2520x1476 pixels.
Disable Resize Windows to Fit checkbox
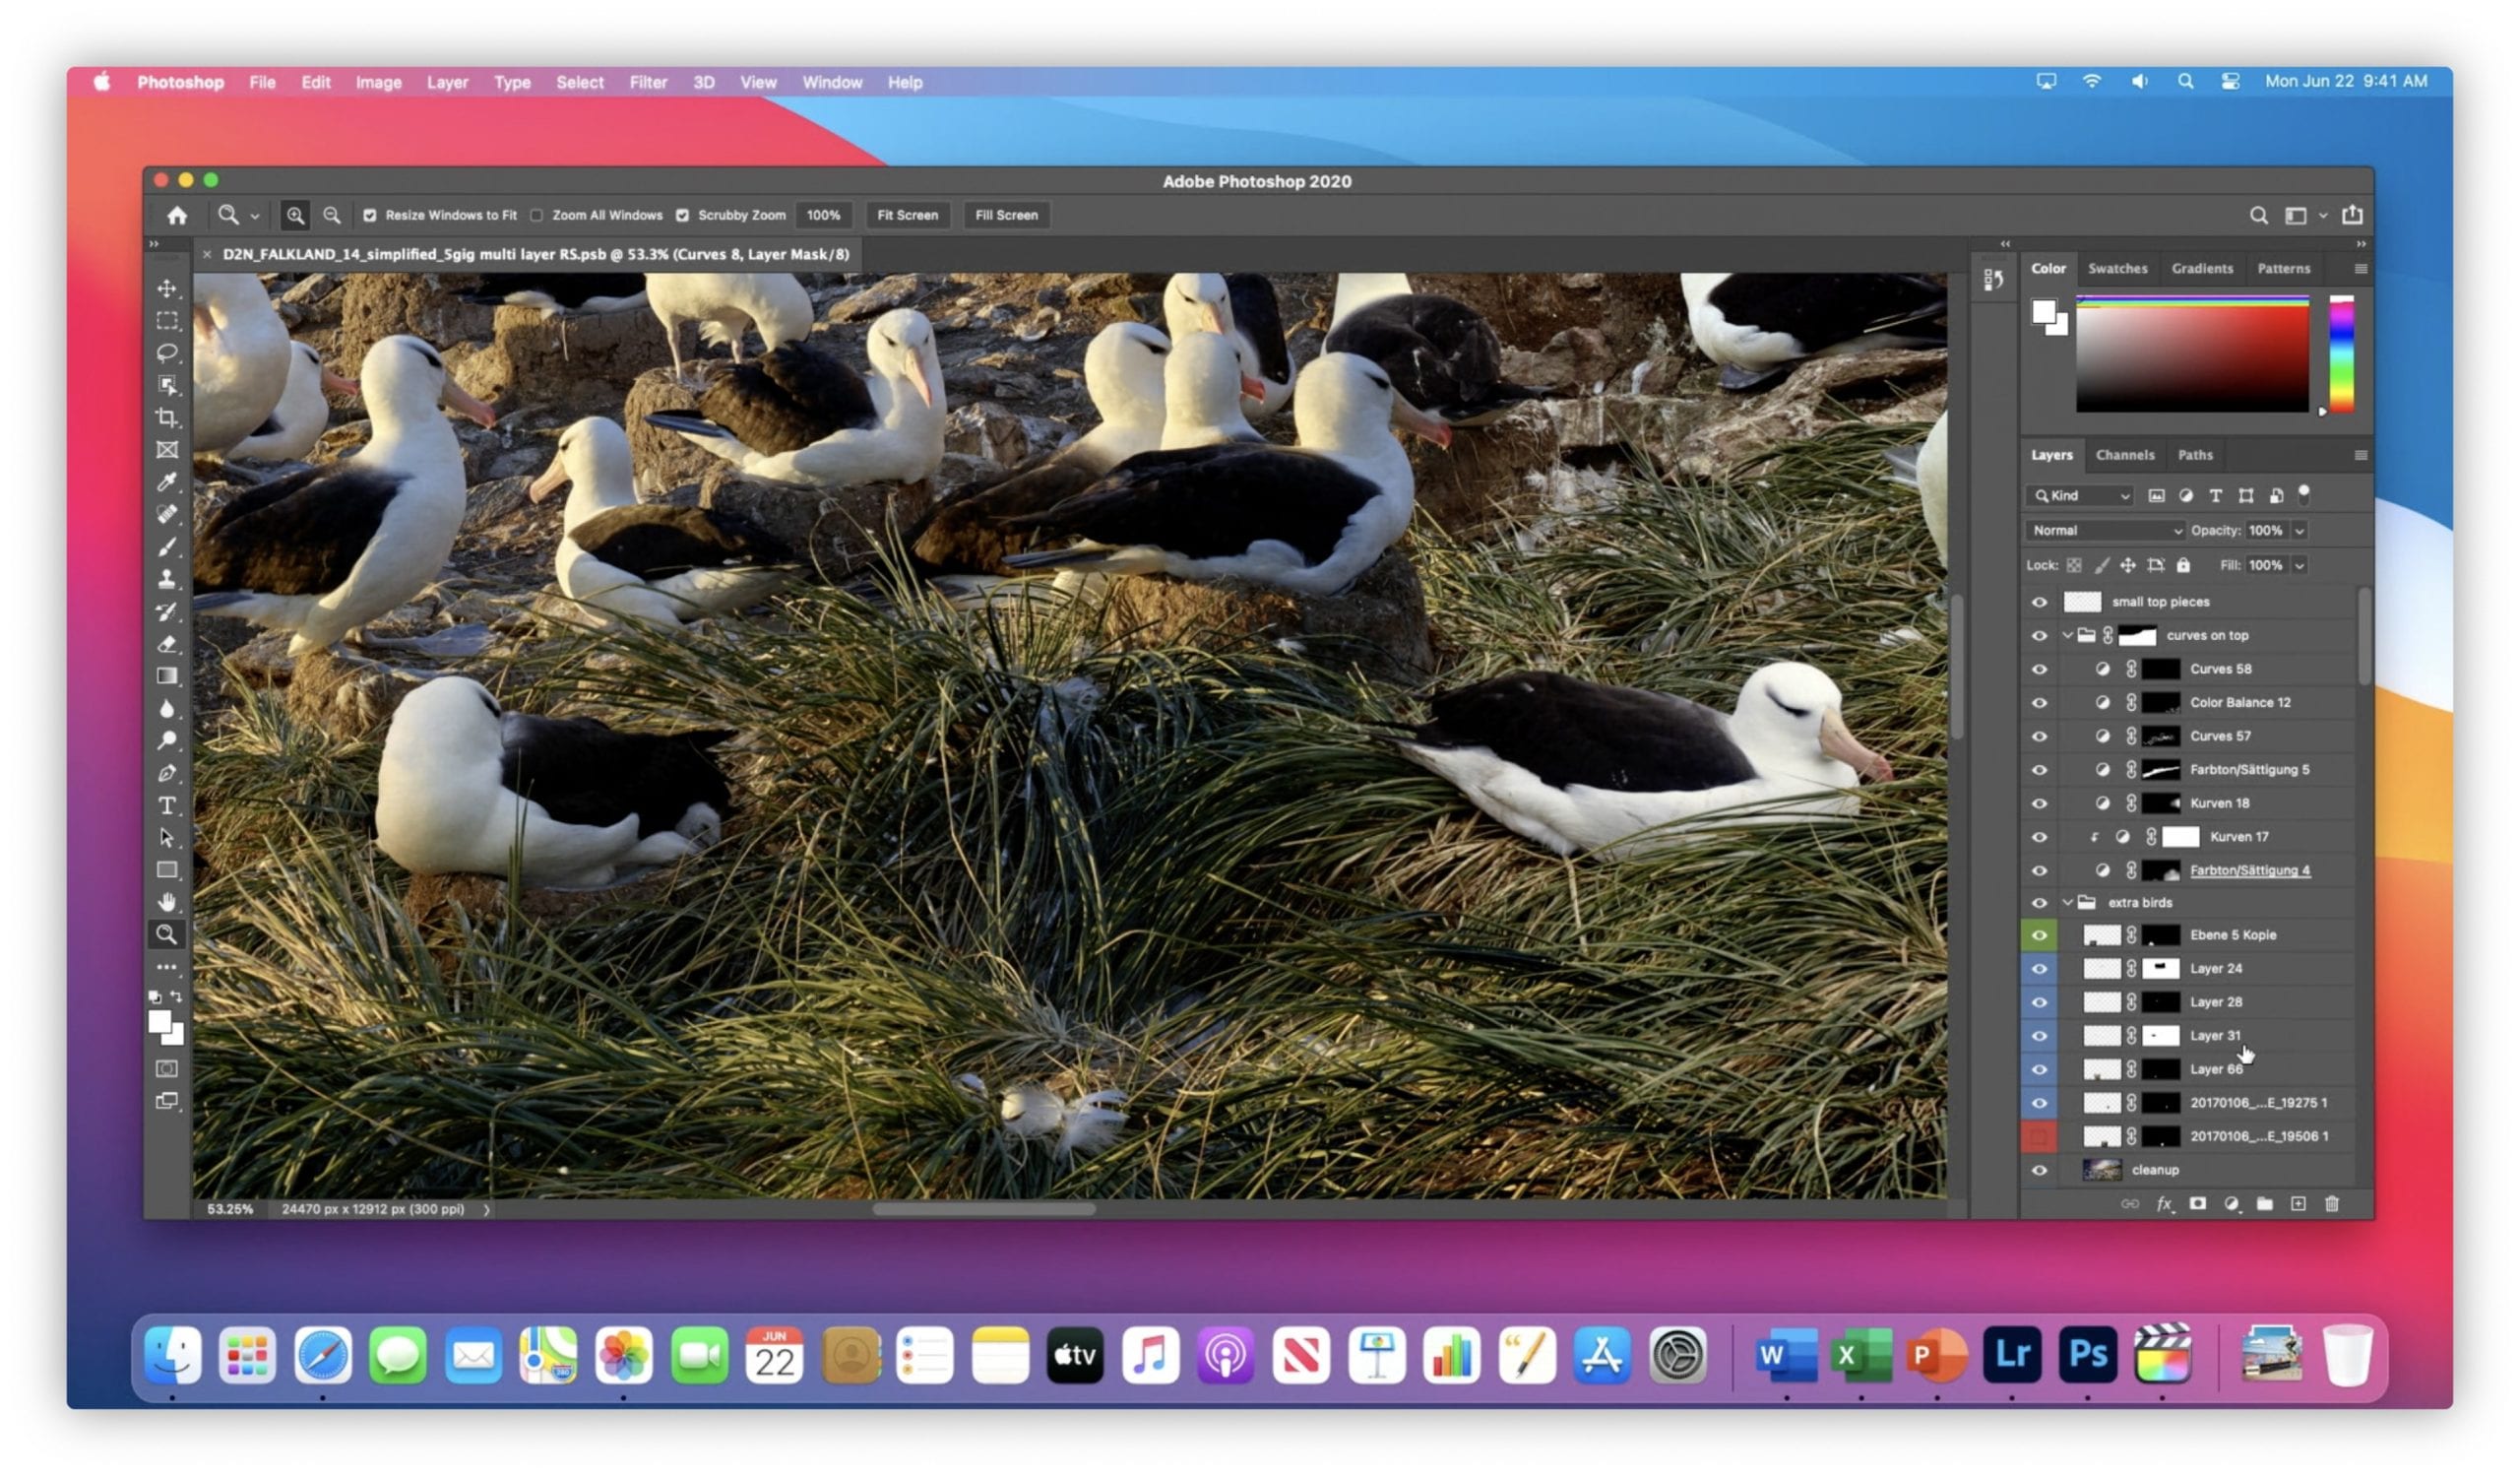pos(370,215)
